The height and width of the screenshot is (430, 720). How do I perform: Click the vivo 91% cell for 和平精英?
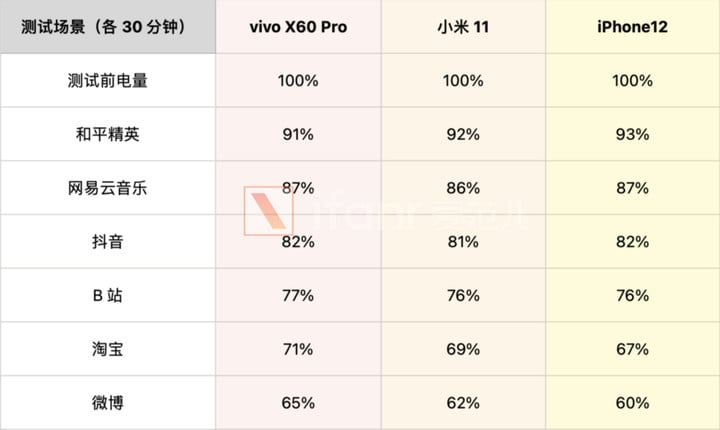(298, 135)
